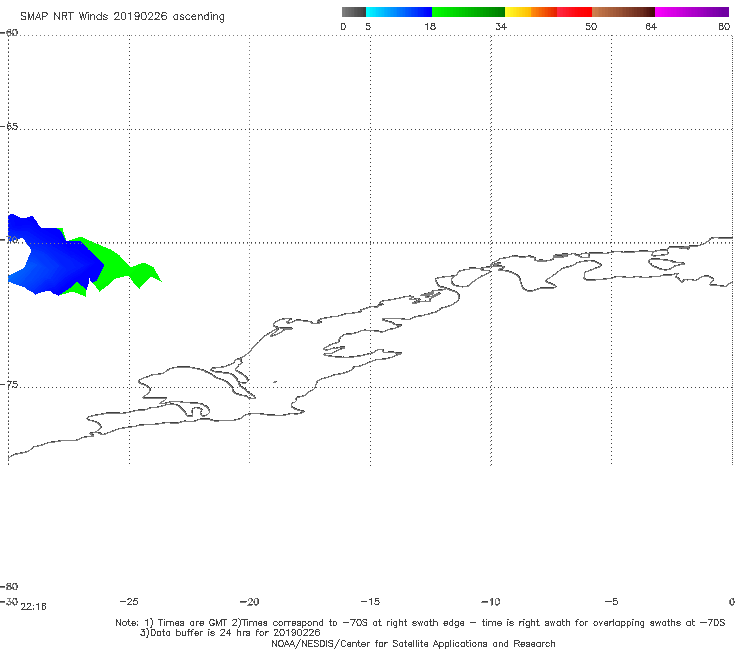Click the note '3)Data buffer is 24 hrs for 20190226'
The image size is (740, 650).
[230, 633]
